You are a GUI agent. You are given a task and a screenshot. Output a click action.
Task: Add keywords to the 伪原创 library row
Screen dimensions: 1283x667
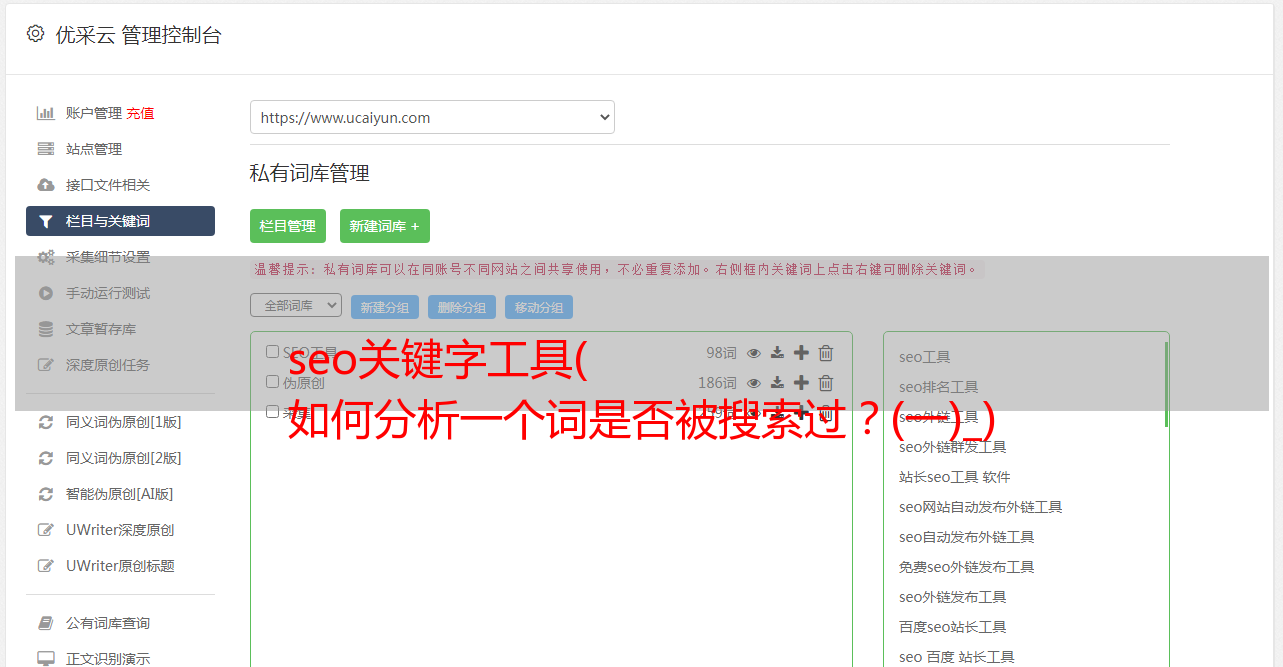(801, 383)
